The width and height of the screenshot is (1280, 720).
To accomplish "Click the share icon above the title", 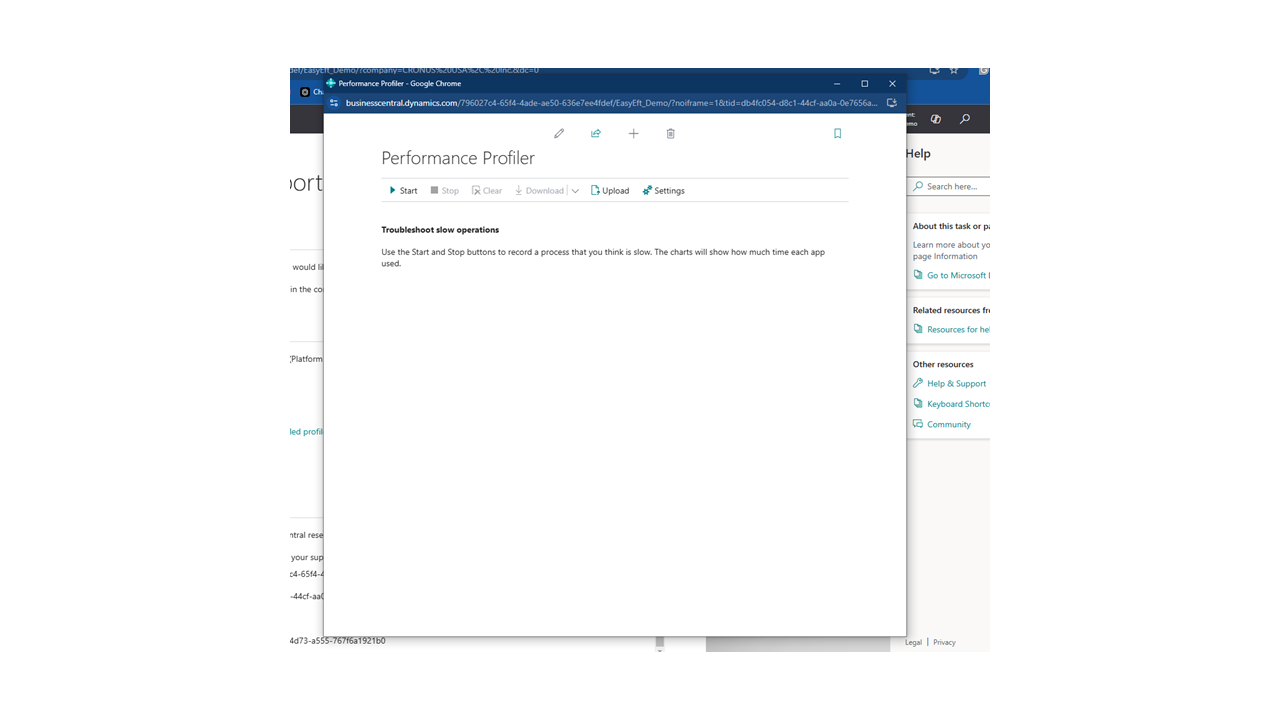I will [596, 134].
